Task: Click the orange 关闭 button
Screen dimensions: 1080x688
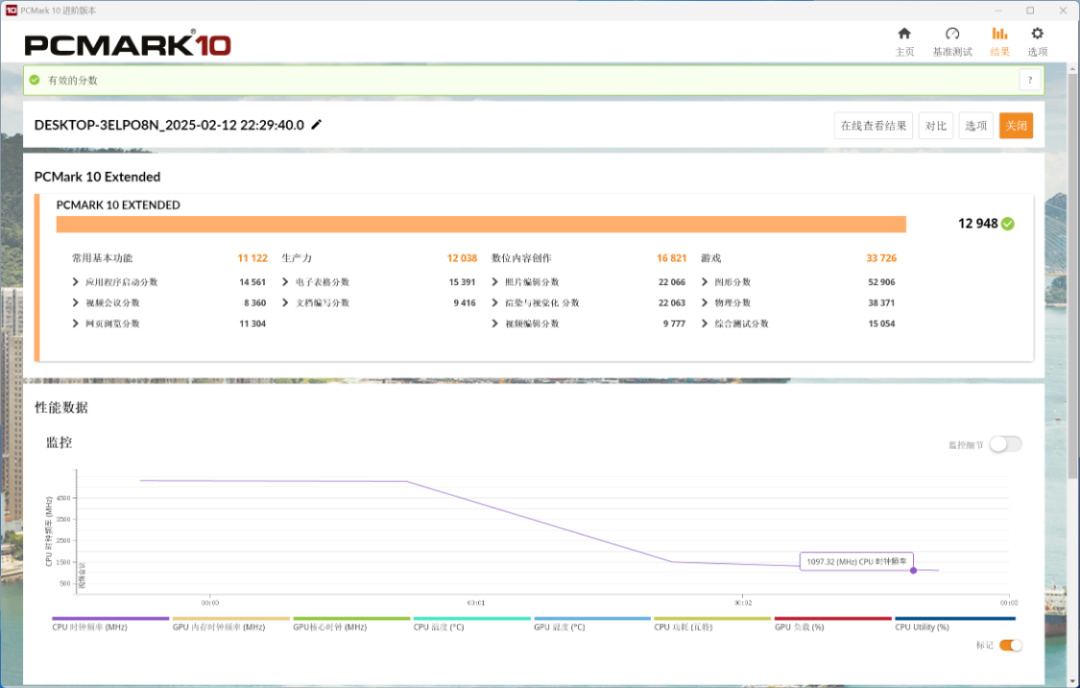Action: [x=1016, y=125]
